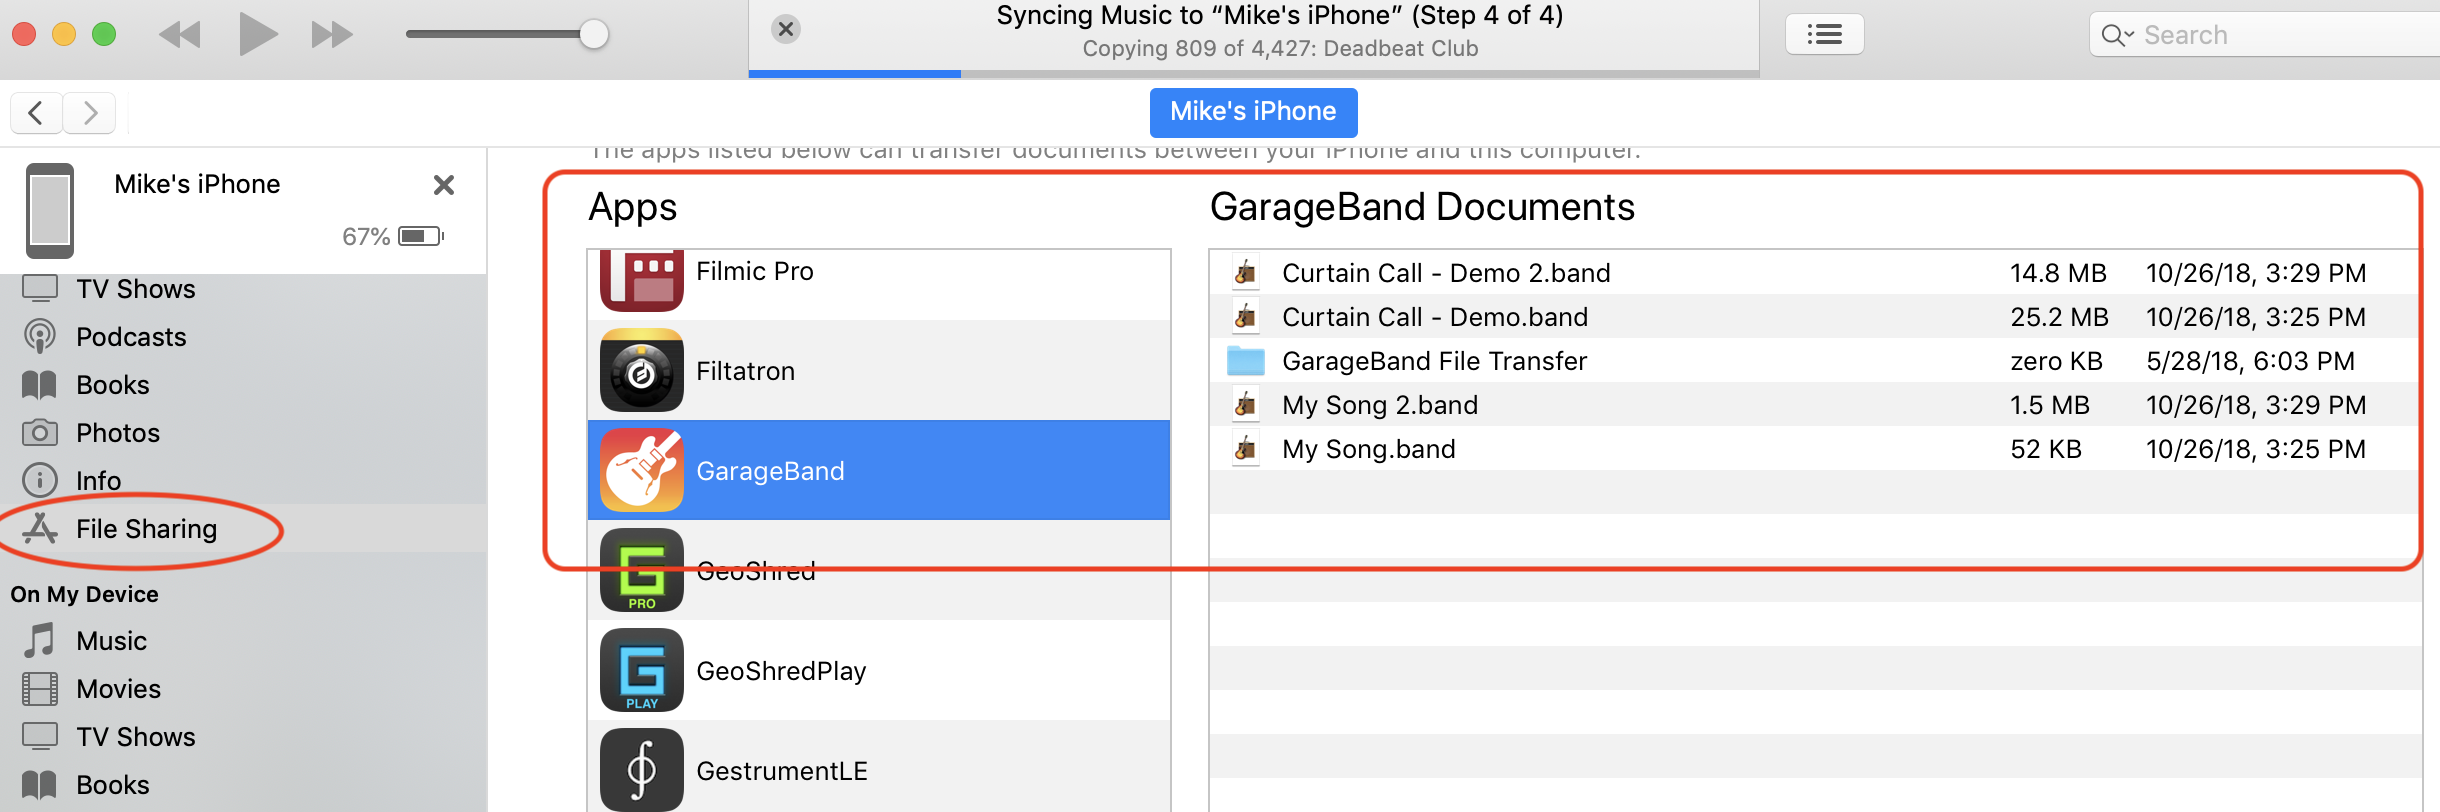Go forward with the right chevron
Screen dimensions: 2440x812
[x=89, y=112]
